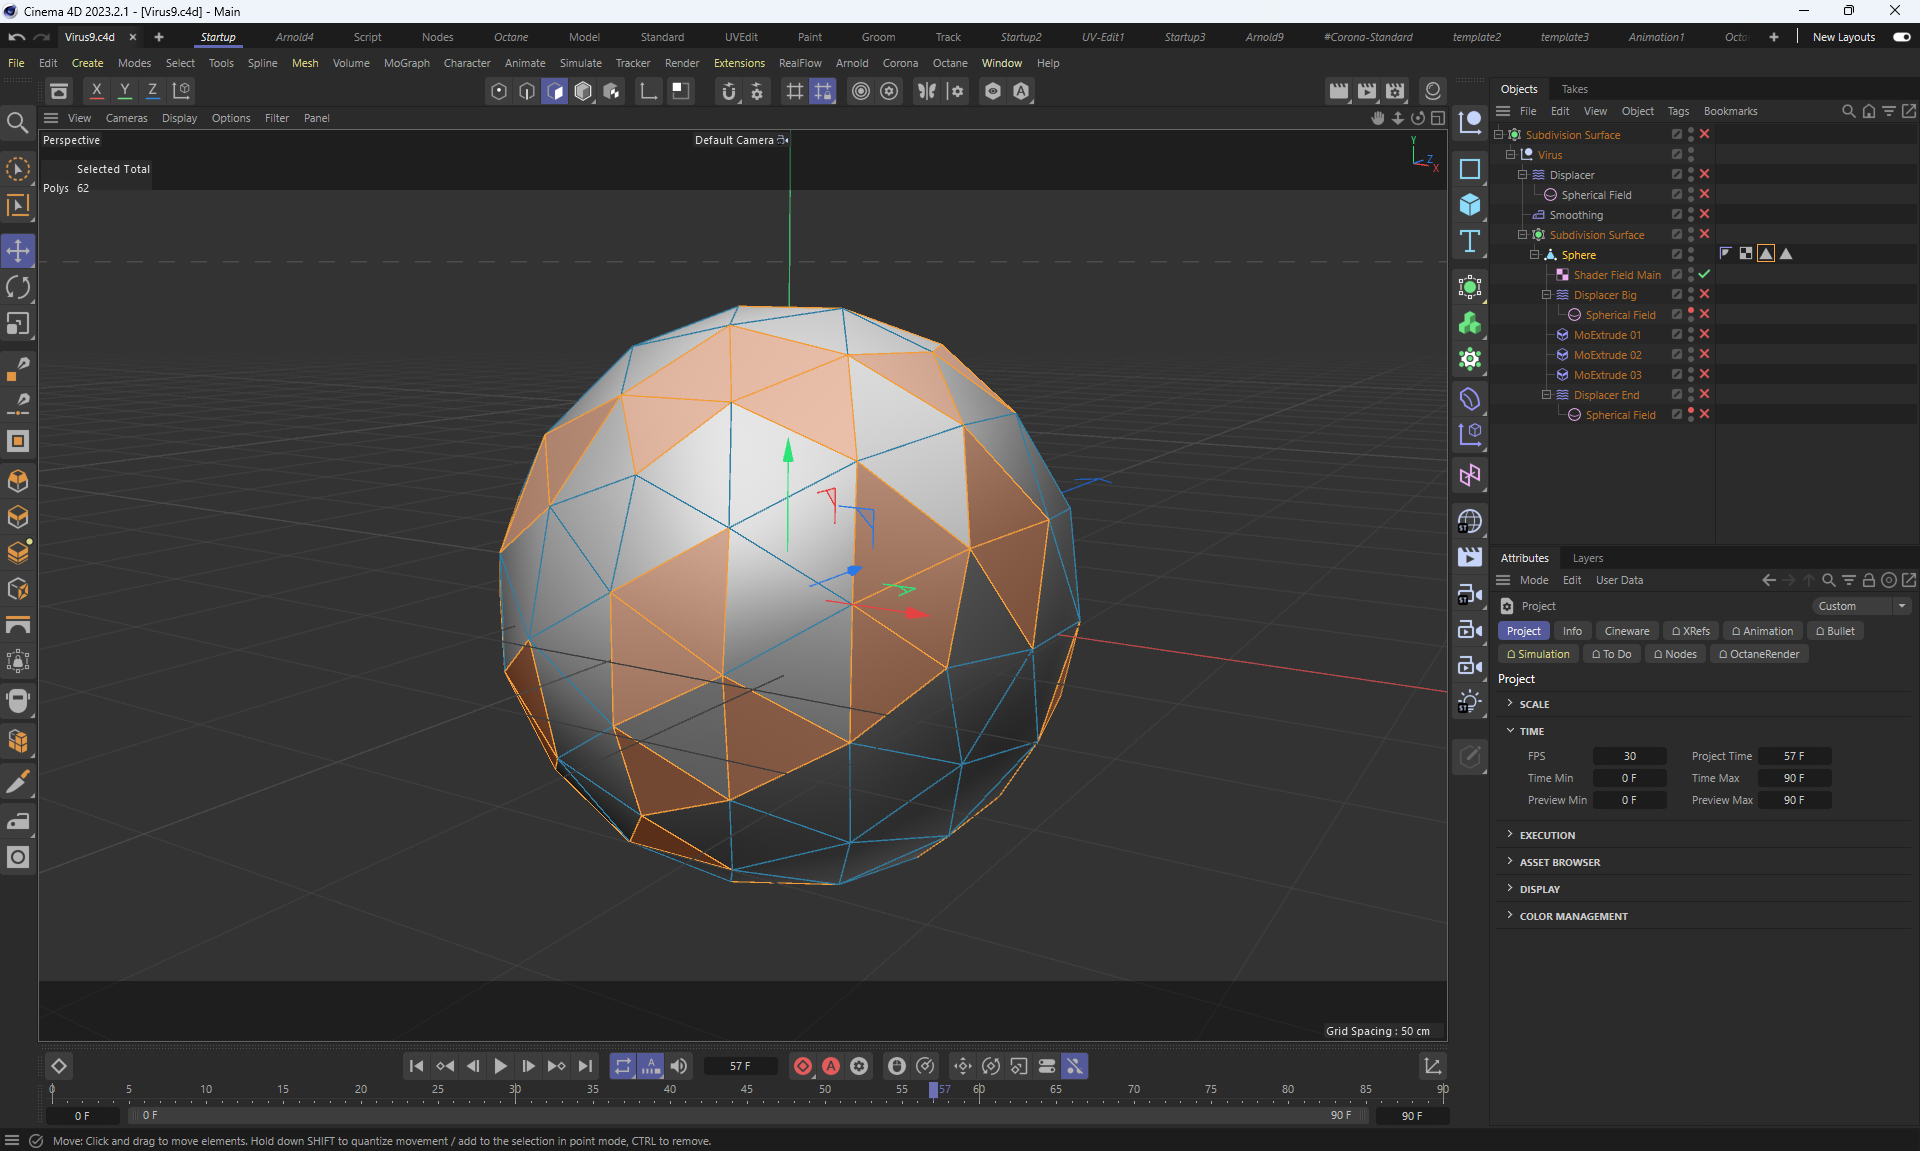Collapse the TIME section
This screenshot has height=1151, width=1920.
click(x=1530, y=731)
